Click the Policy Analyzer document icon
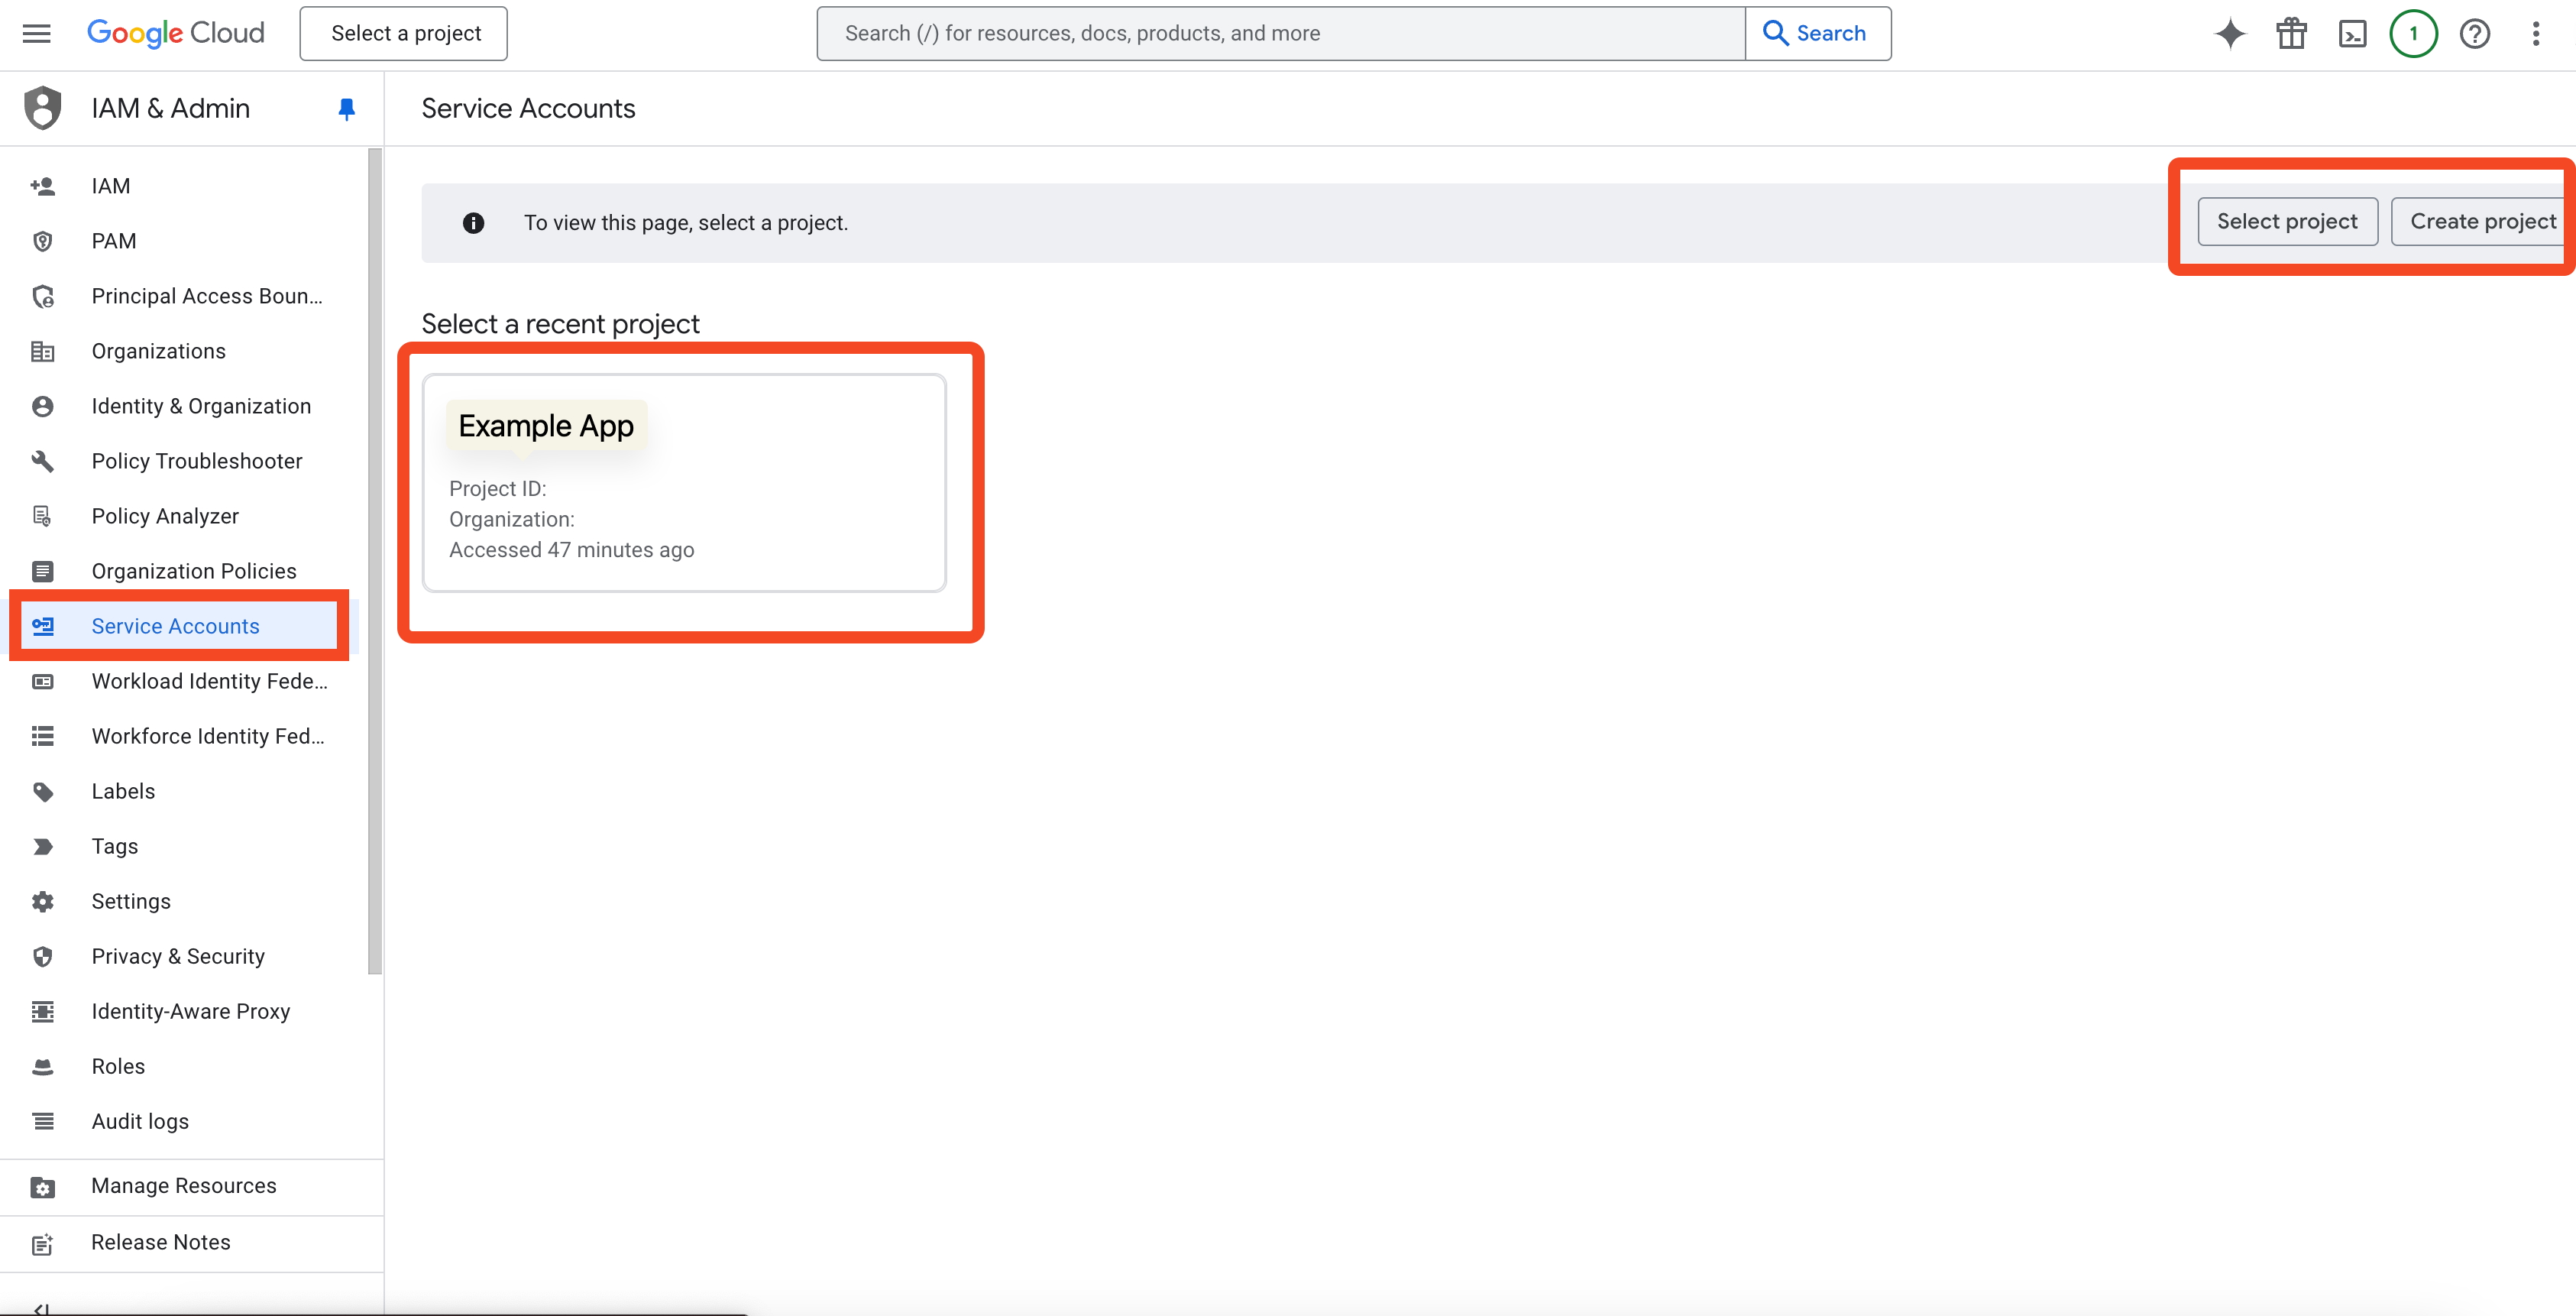The width and height of the screenshot is (2576, 1316). pos(42,516)
